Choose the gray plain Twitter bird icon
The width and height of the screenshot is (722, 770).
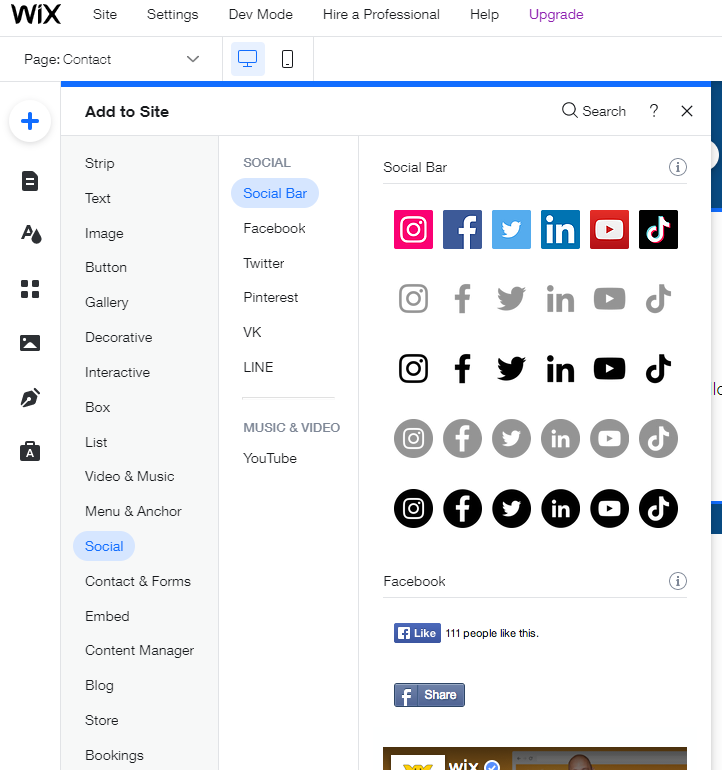(511, 299)
